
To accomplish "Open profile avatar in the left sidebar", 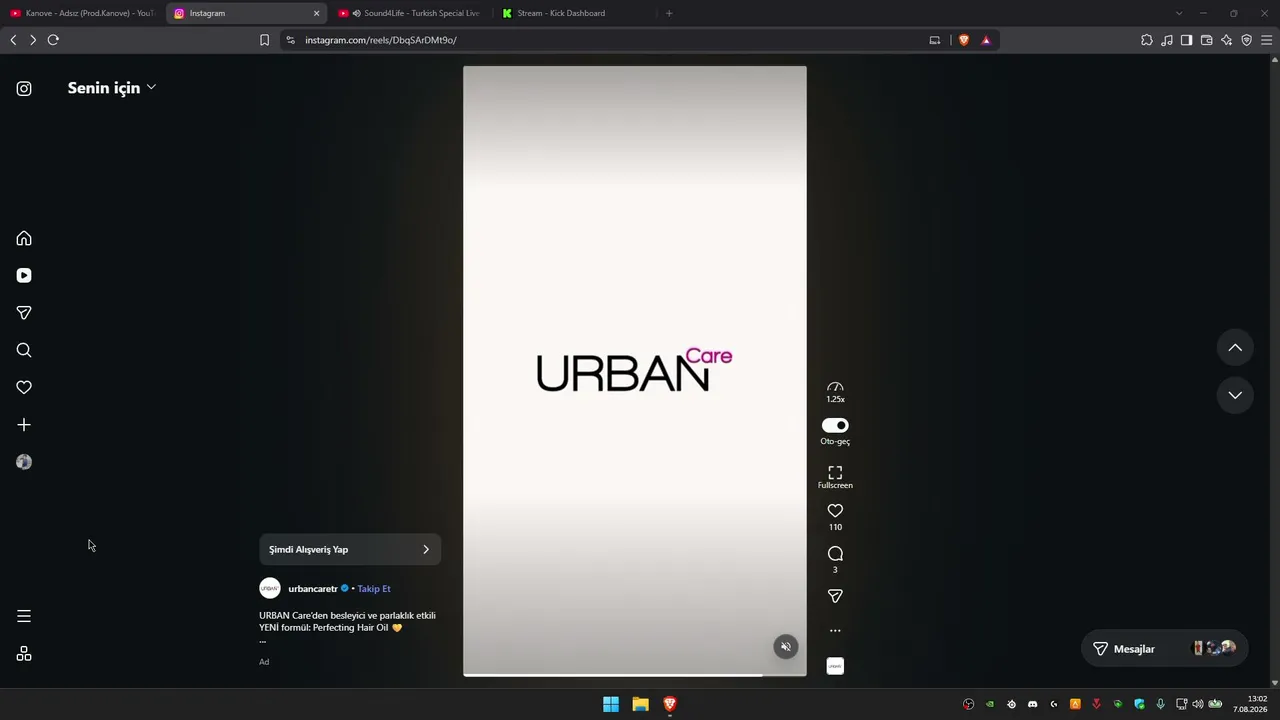I will tap(24, 462).
